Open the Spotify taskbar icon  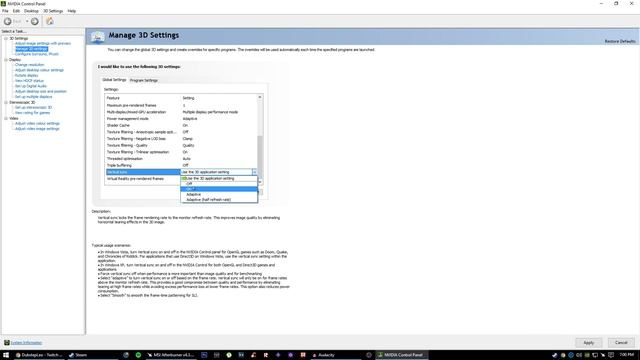click(138, 355)
